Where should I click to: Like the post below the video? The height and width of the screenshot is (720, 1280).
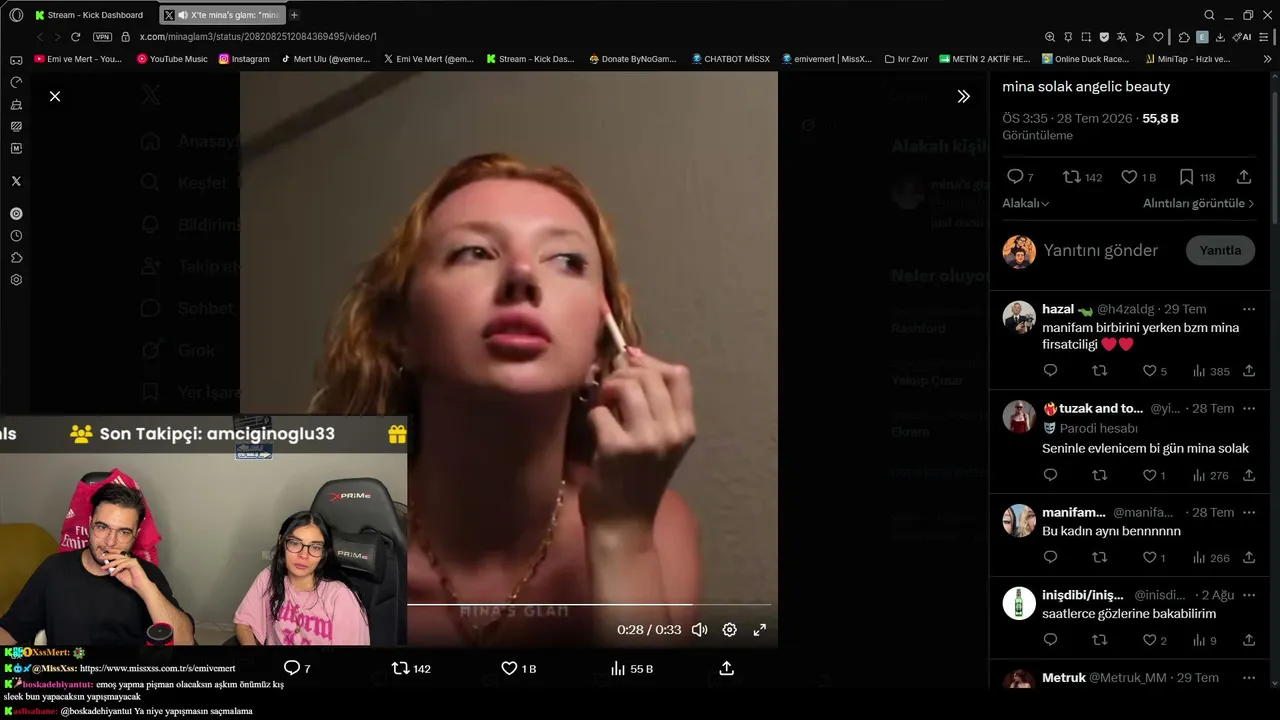[509, 668]
